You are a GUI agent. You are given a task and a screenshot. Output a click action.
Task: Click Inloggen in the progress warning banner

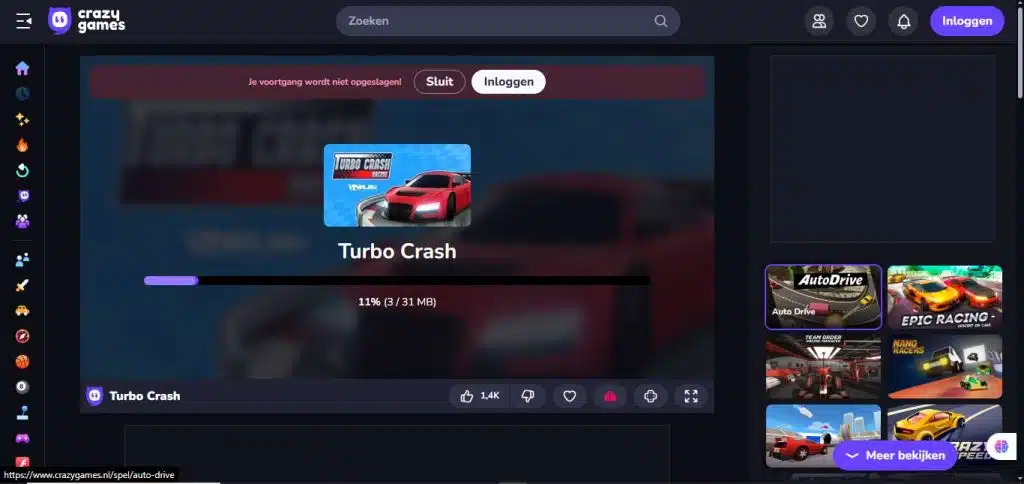click(x=509, y=82)
